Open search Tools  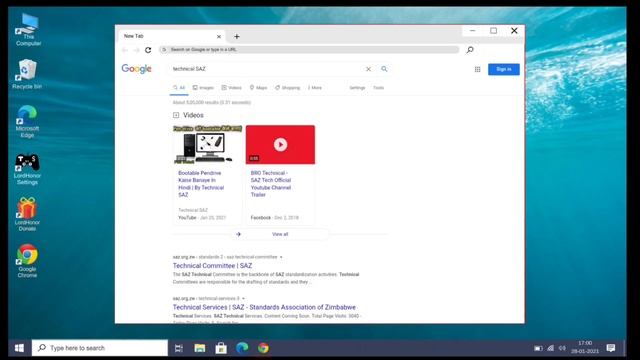378,88
